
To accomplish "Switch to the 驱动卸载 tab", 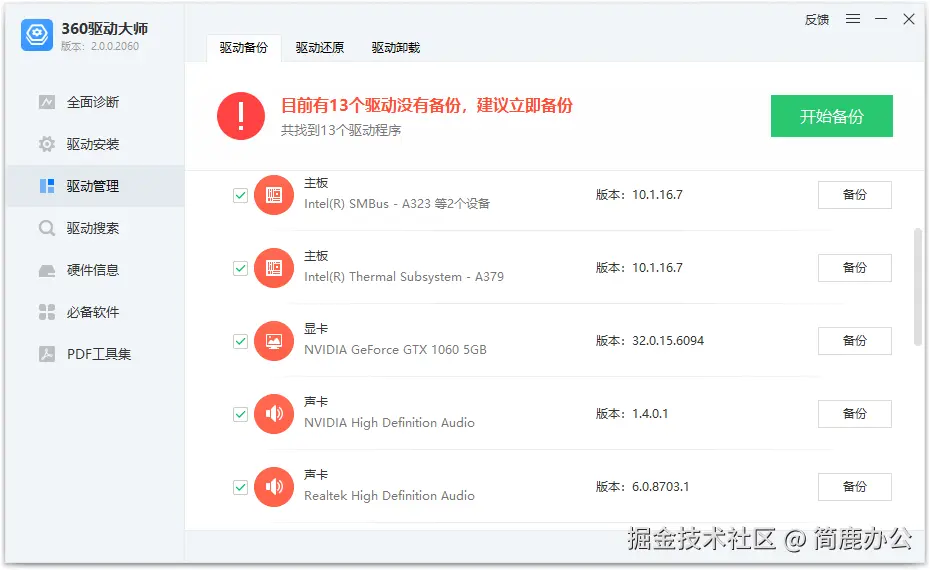I will (x=396, y=48).
